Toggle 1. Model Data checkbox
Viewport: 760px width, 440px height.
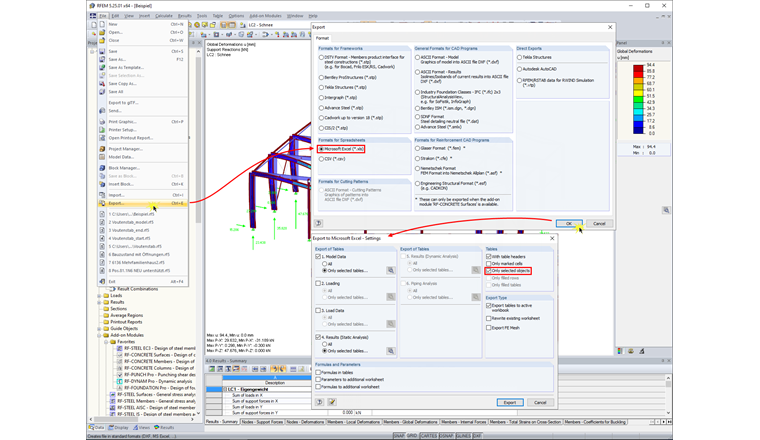tap(318, 256)
